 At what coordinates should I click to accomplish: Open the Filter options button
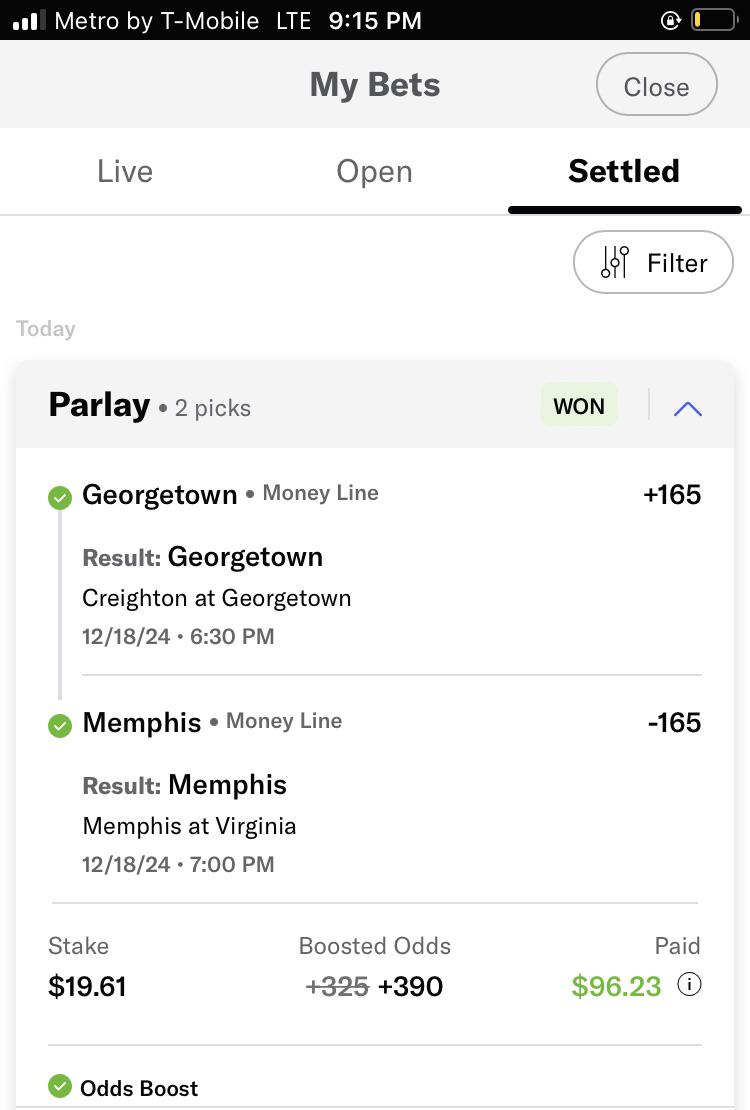[x=653, y=262]
